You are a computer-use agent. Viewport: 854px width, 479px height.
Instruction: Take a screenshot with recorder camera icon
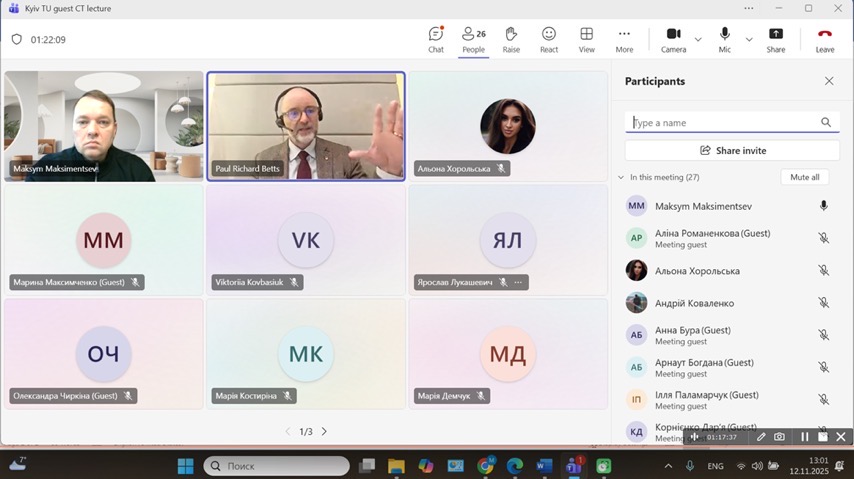click(779, 437)
